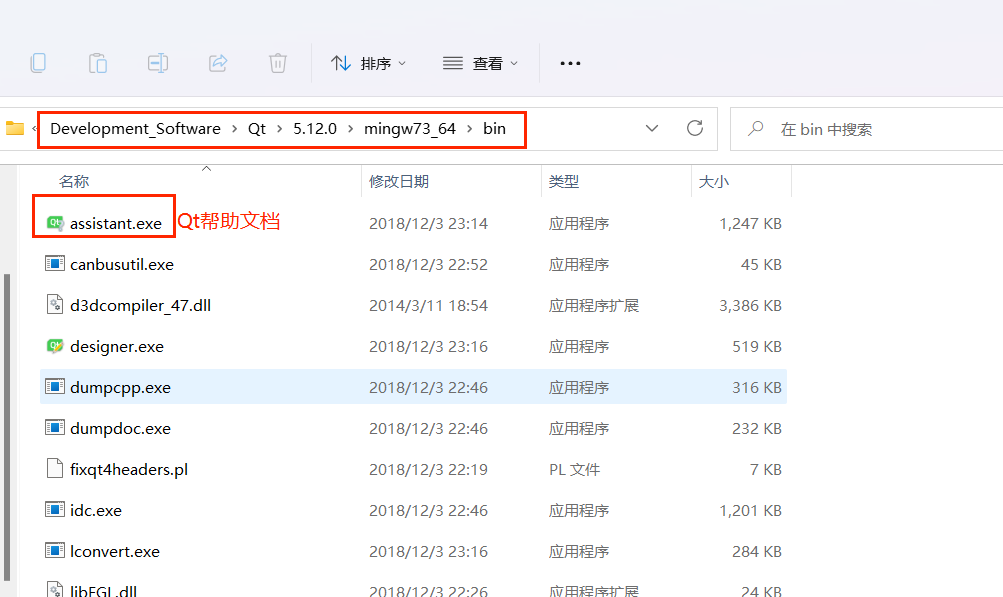1003x597 pixels.
Task: Click bin segment in breadcrumb
Action: tap(494, 129)
